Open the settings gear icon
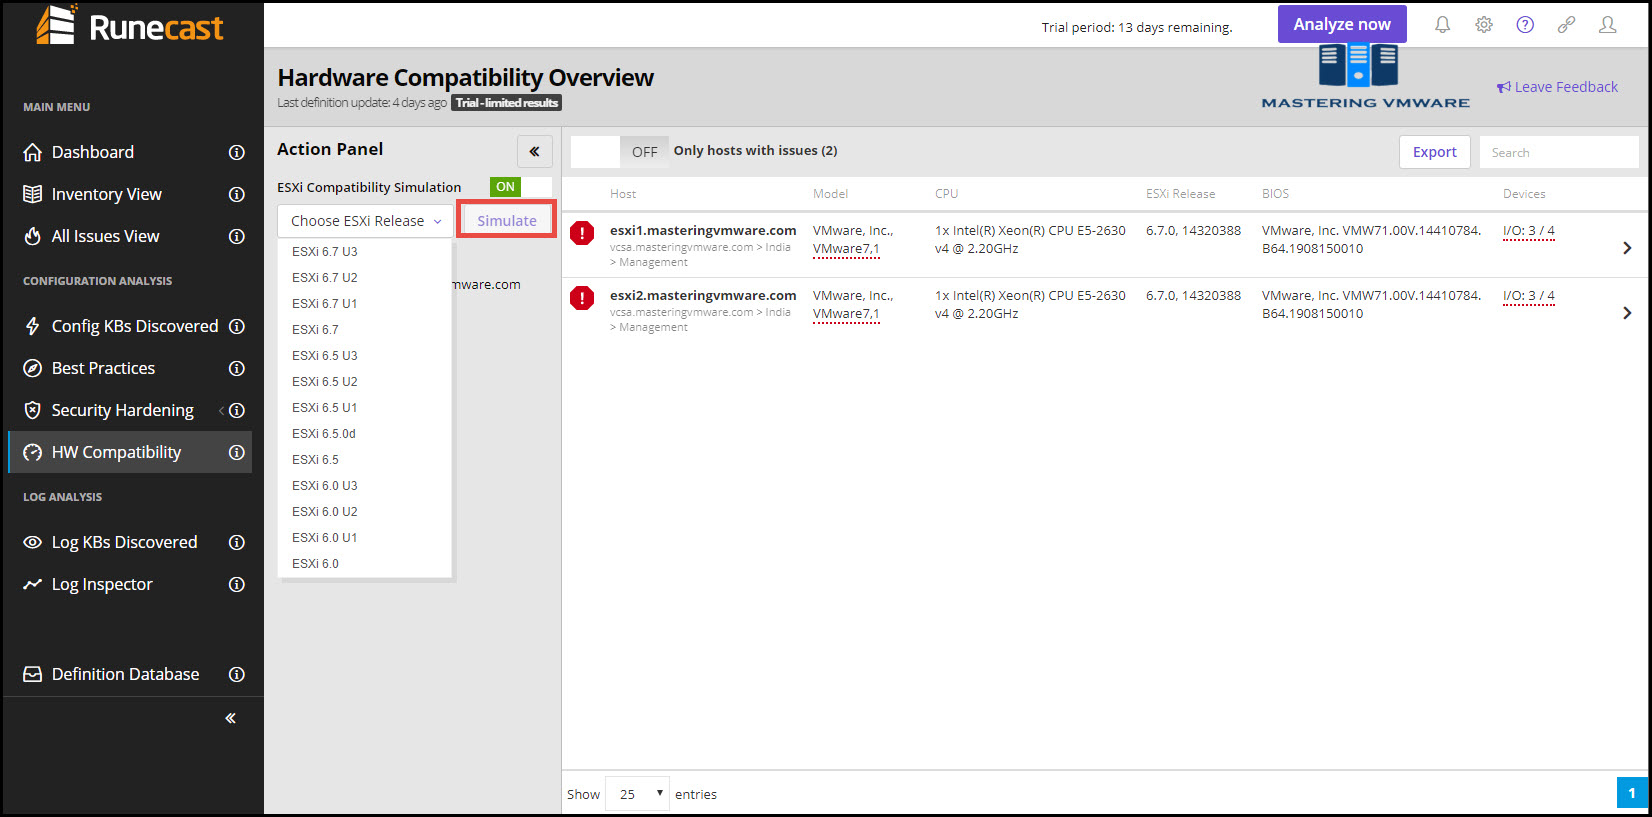Viewport: 1652px width, 817px height. tap(1484, 25)
